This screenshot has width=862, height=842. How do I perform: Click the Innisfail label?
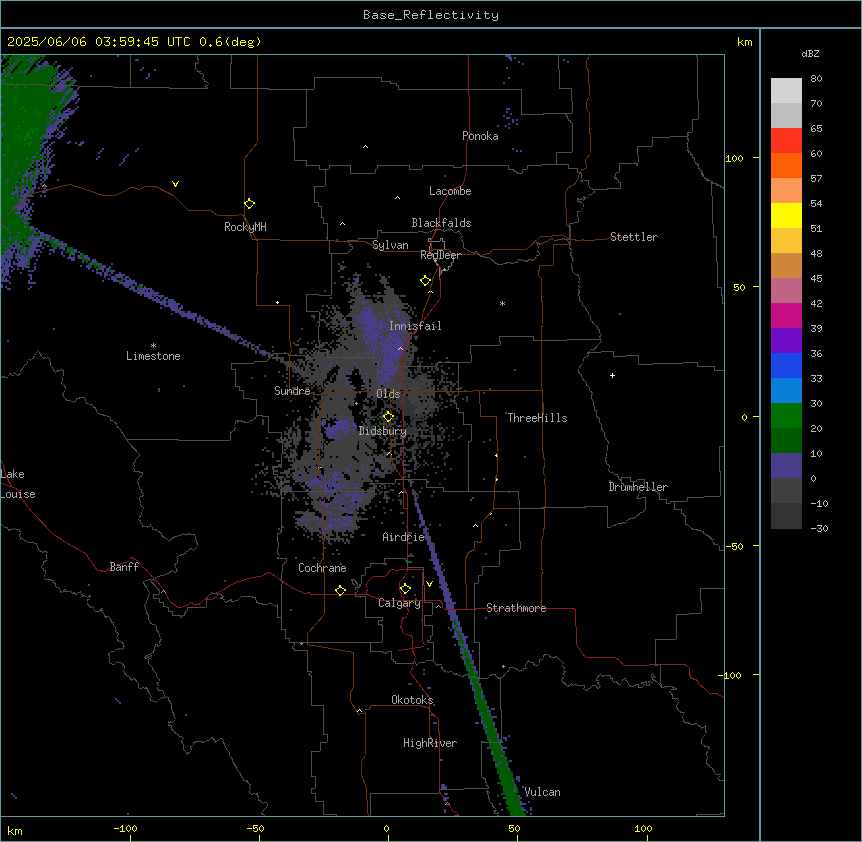(415, 326)
